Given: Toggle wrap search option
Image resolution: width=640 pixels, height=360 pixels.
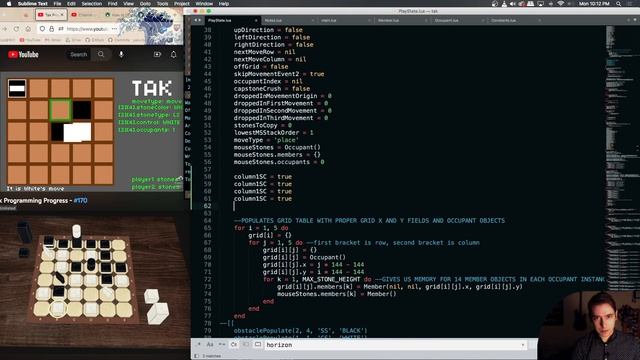Looking at the screenshot, I should 233,345.
